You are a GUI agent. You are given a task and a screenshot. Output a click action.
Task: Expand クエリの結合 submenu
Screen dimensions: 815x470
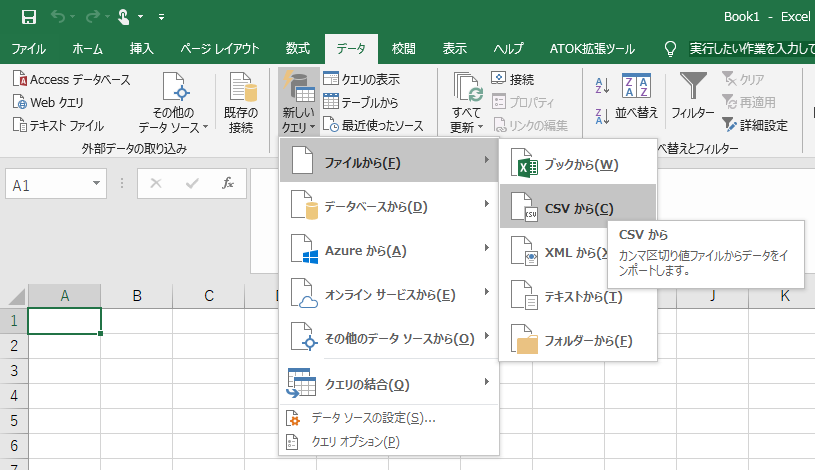389,383
